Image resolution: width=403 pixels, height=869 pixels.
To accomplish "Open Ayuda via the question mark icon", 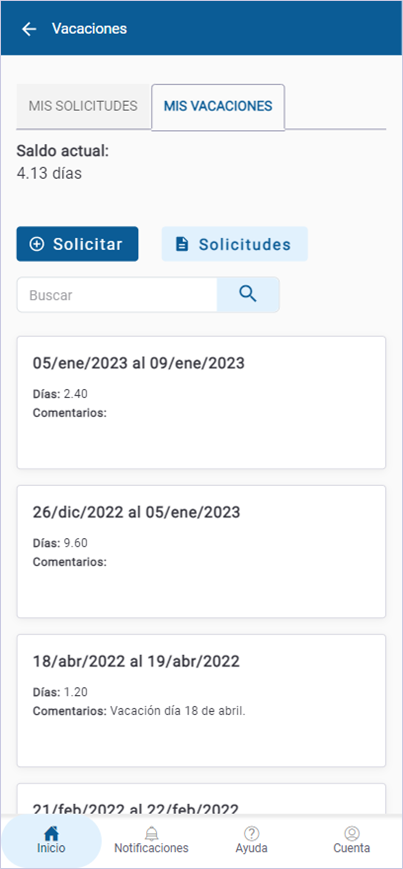I will click(x=252, y=833).
